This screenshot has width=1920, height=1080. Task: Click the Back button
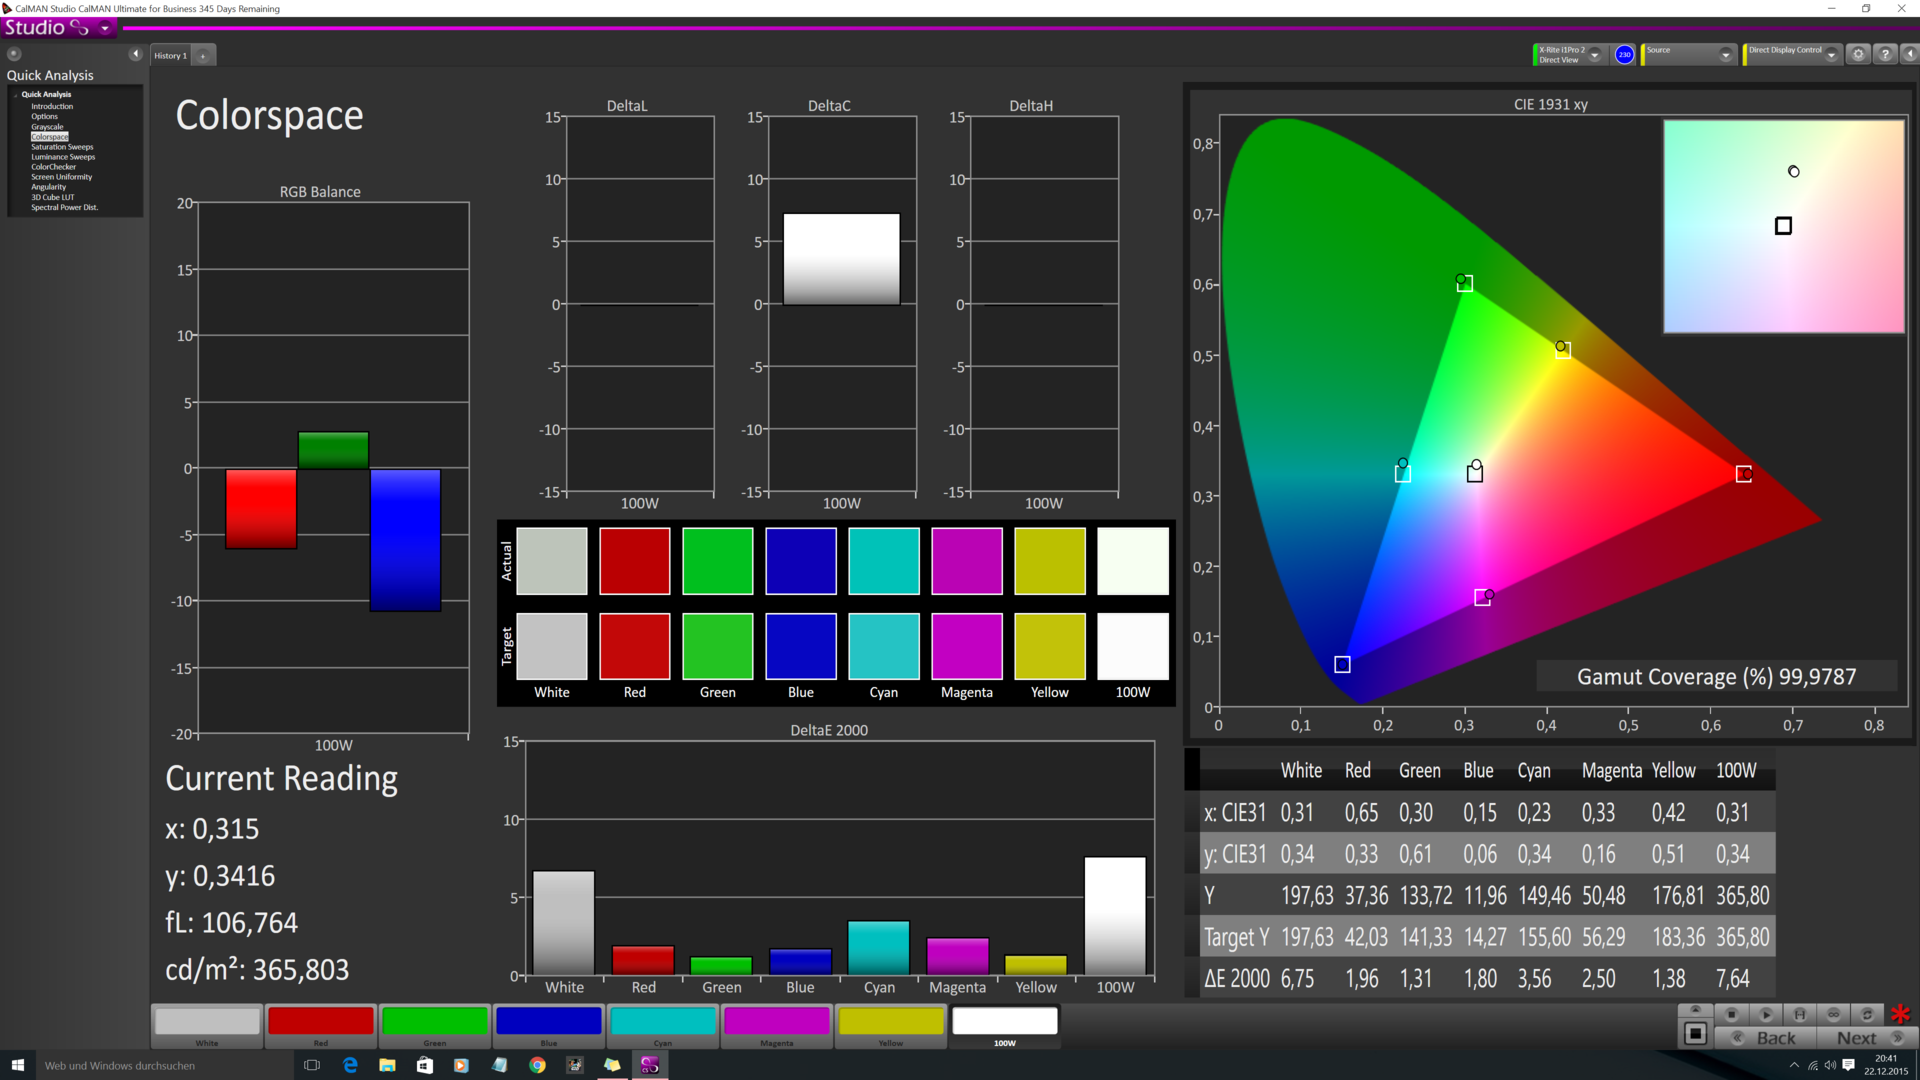coord(1766,1038)
